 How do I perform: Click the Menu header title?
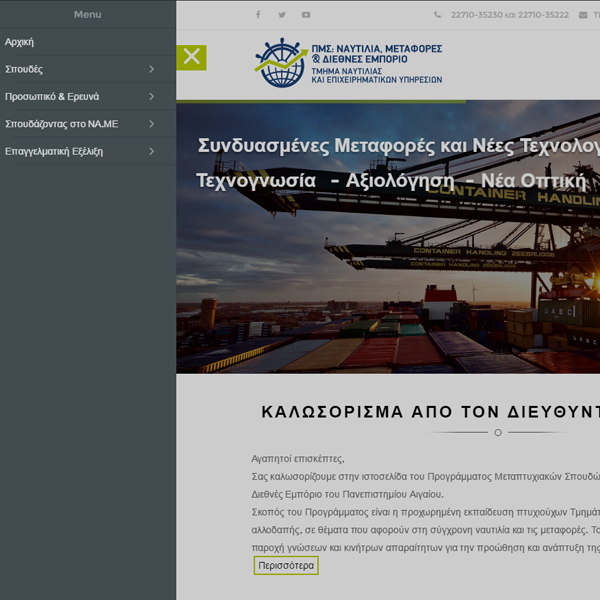pyautogui.click(x=87, y=14)
